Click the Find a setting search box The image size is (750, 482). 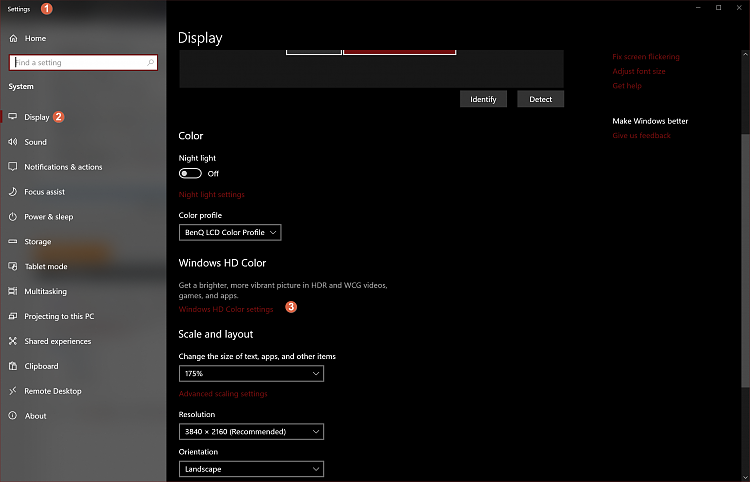click(82, 62)
